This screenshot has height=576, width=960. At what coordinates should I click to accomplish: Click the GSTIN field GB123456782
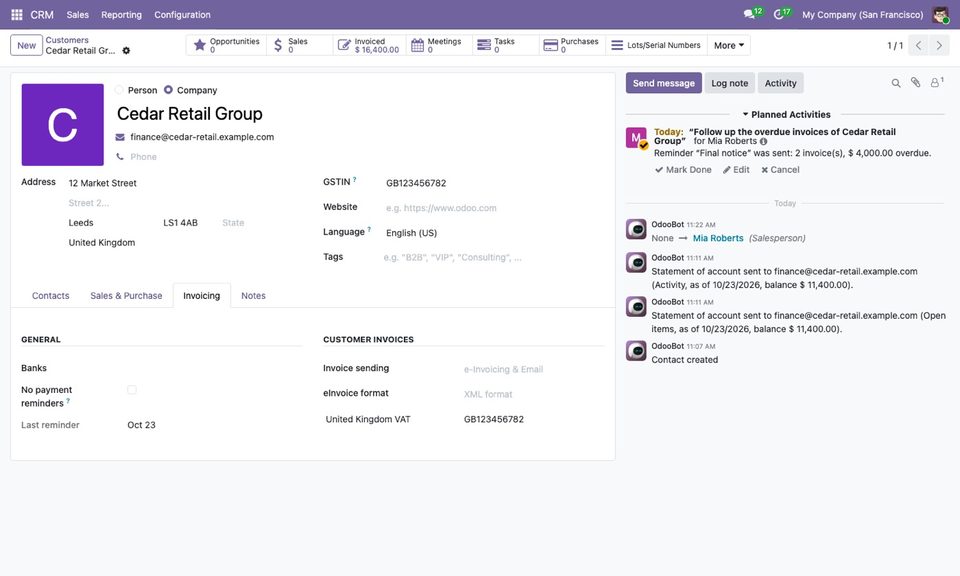tap(493, 183)
